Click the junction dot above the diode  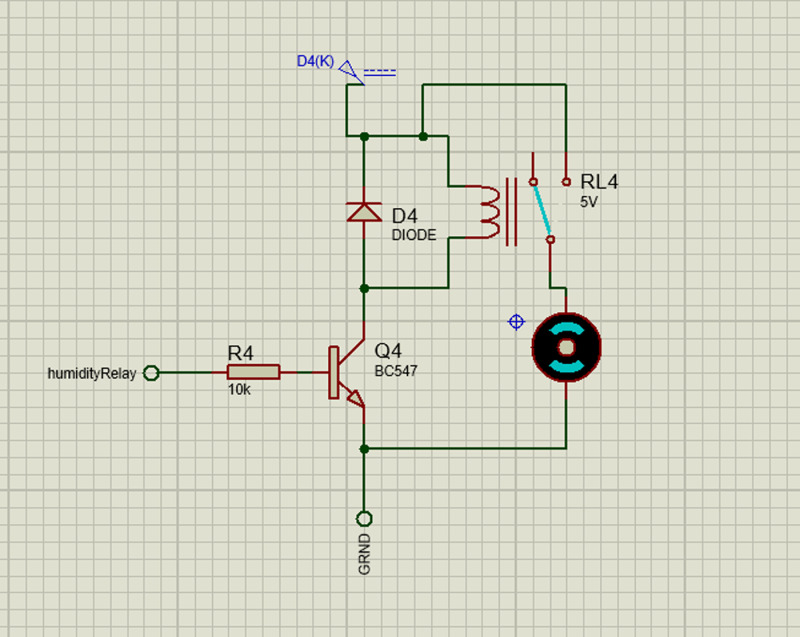pyautogui.click(x=364, y=136)
